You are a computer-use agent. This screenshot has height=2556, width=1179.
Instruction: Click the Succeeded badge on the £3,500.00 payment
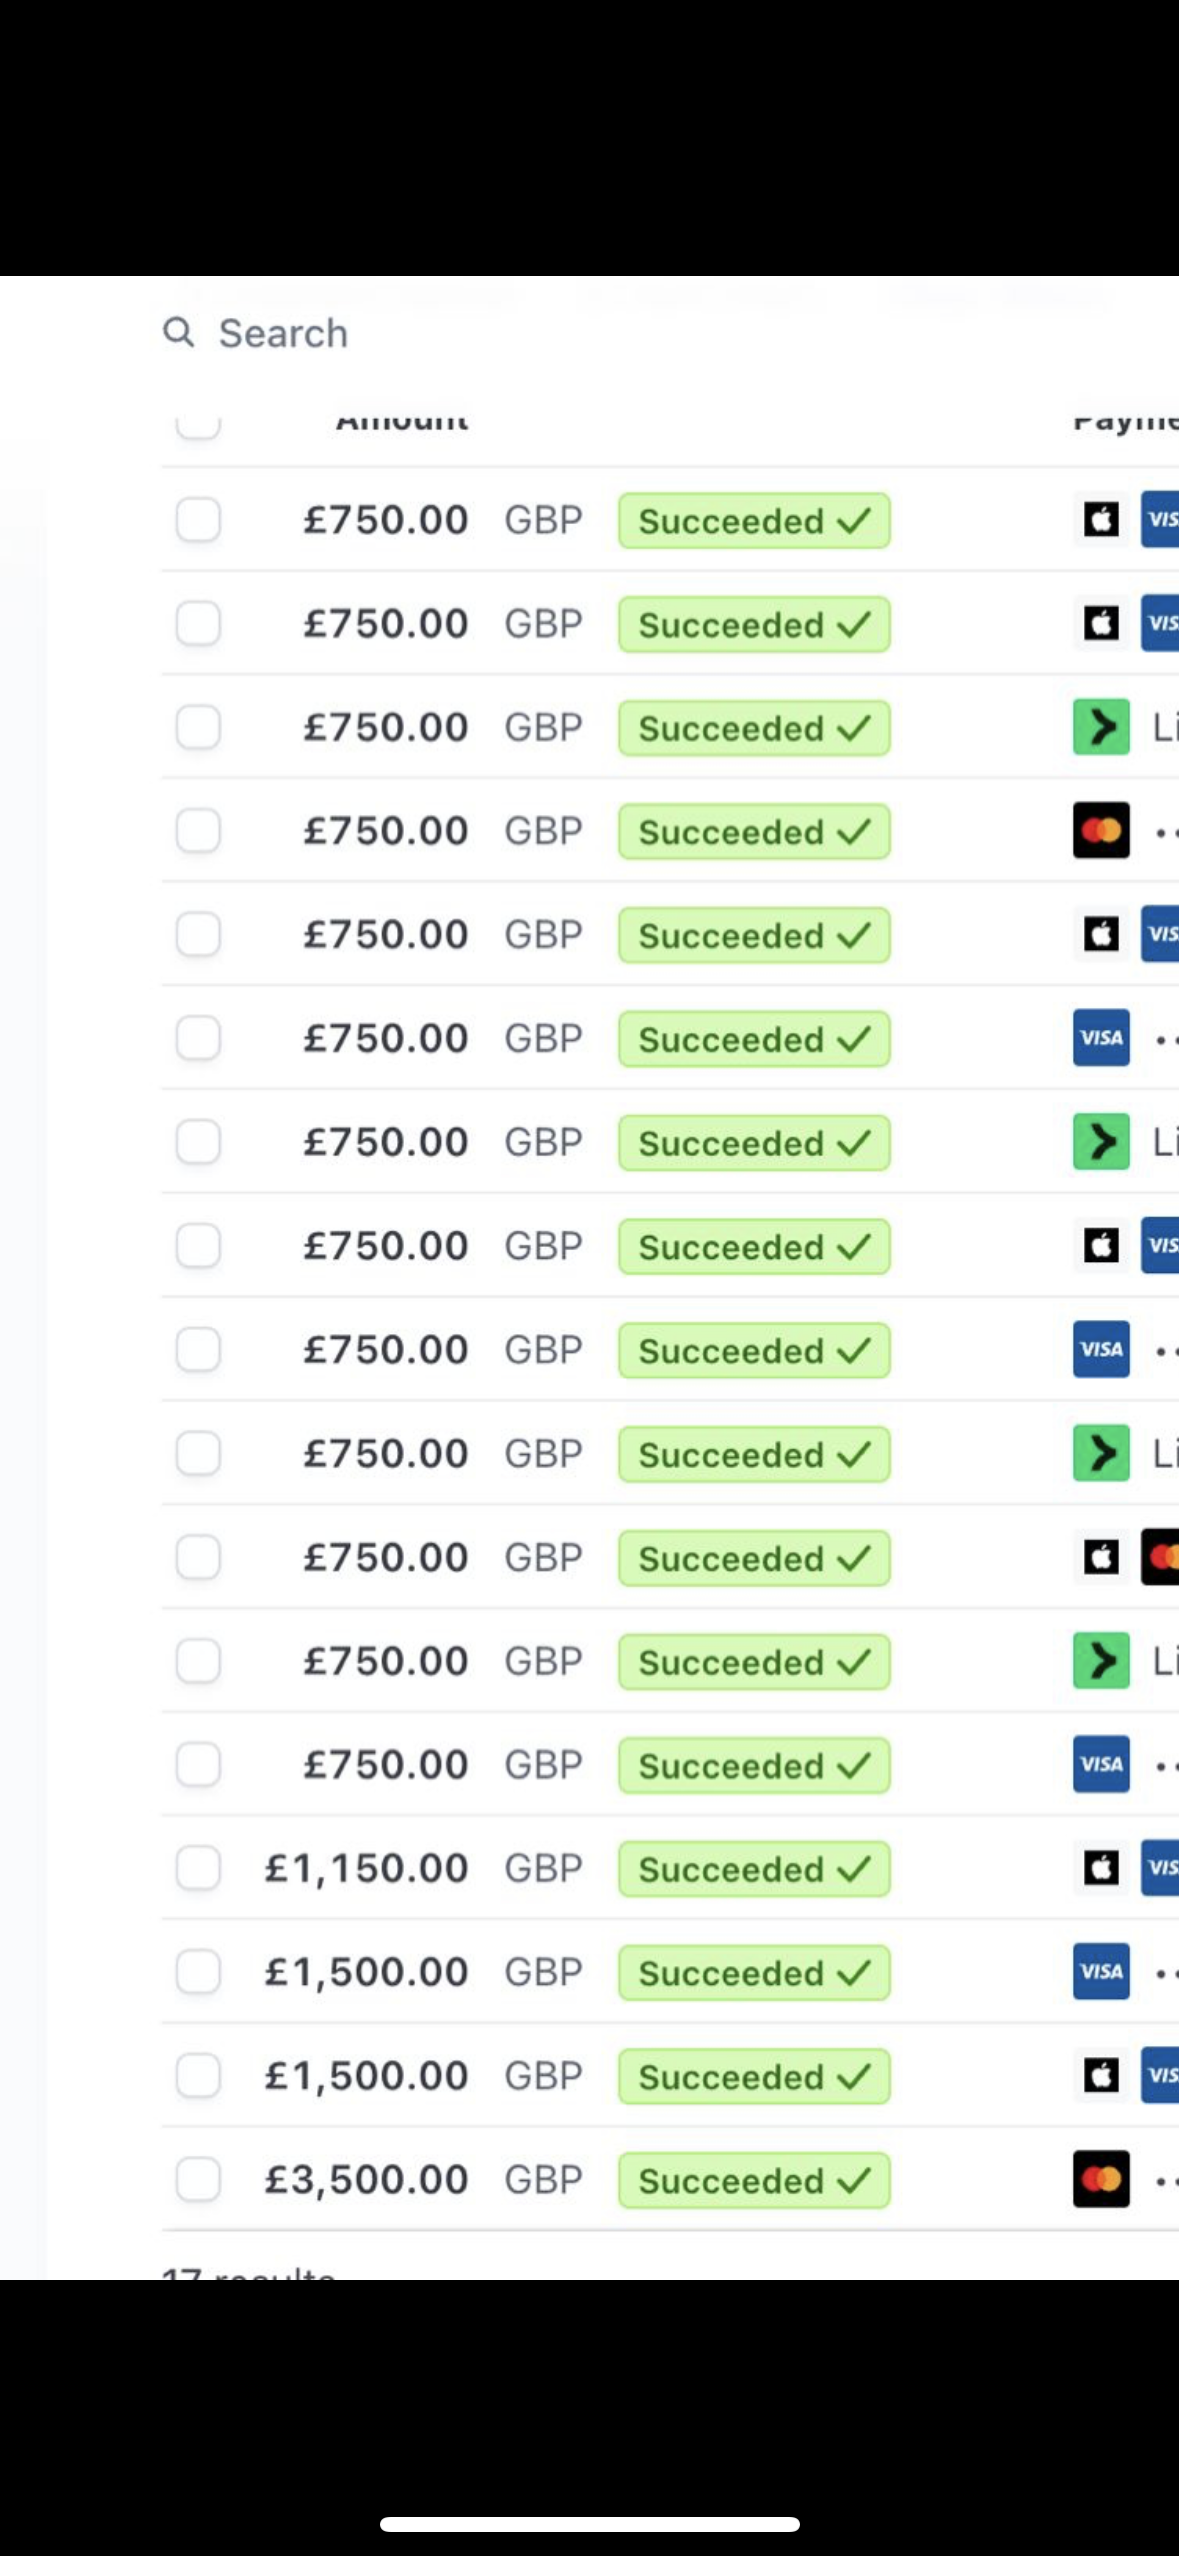[x=754, y=2180]
